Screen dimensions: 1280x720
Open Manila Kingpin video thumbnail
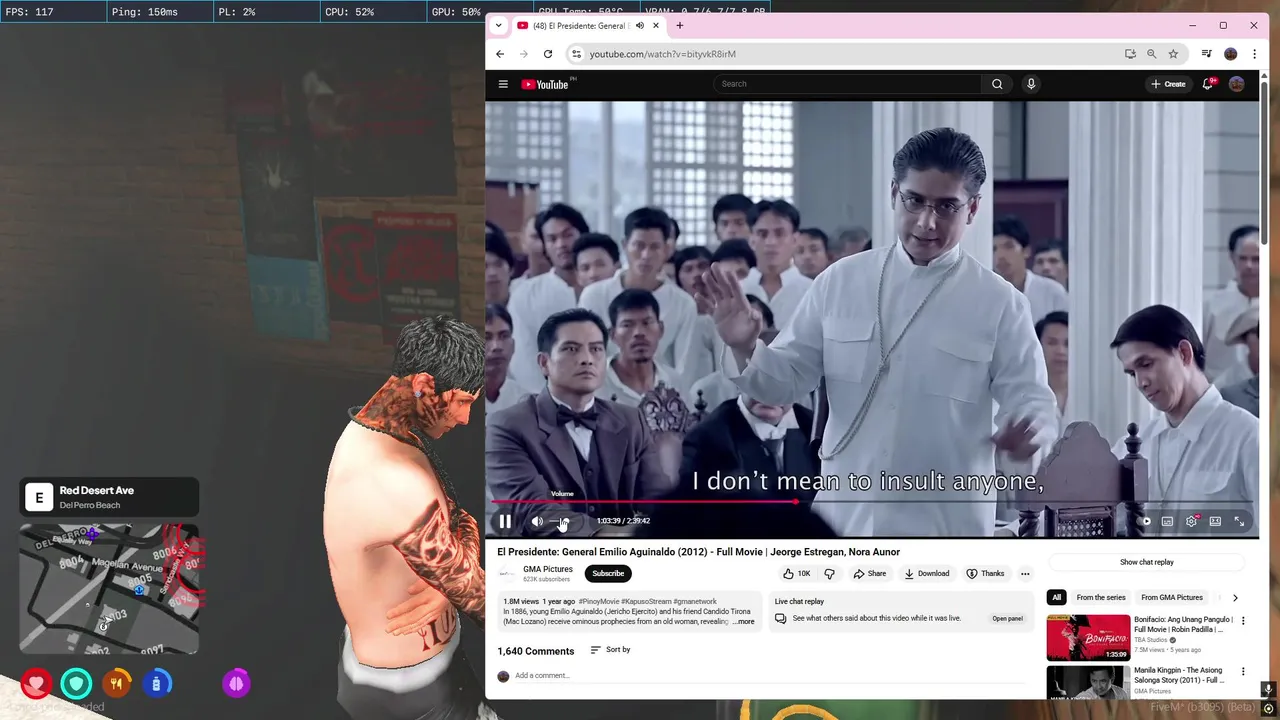[x=1088, y=683]
